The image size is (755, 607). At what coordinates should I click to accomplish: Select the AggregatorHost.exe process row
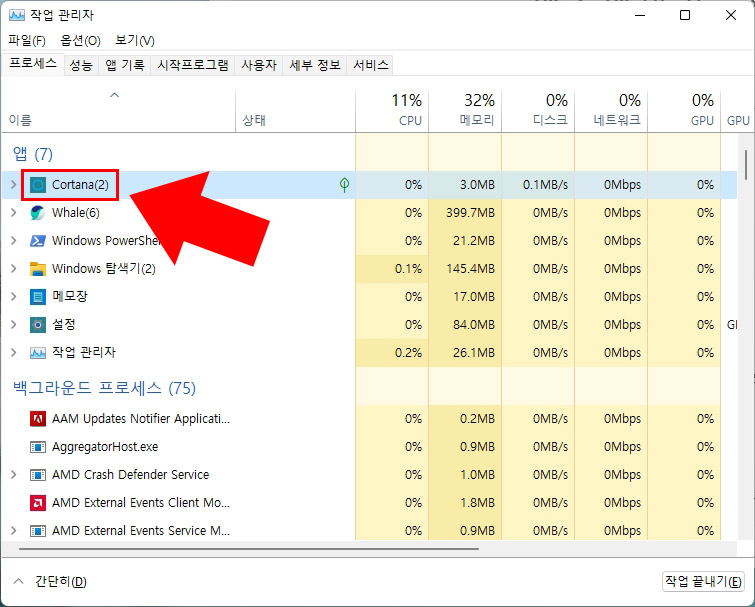tap(369, 447)
